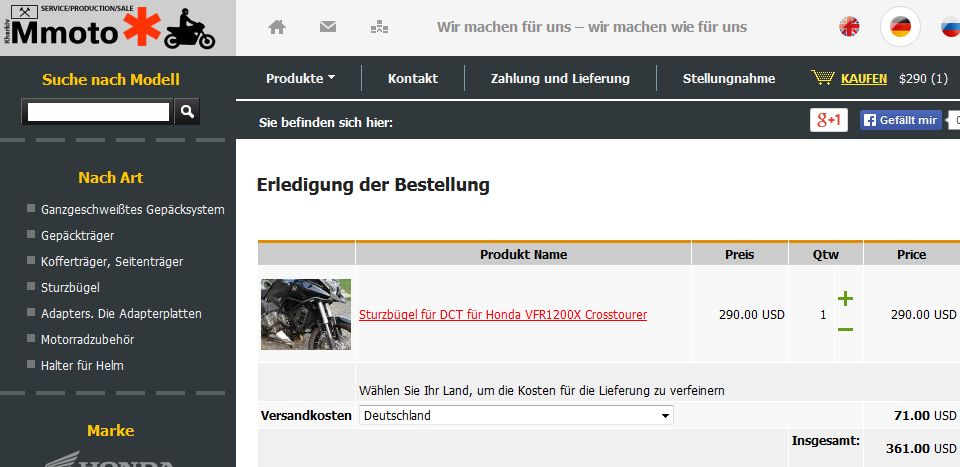Go to the home page icon
The width and height of the screenshot is (960, 467).
[x=277, y=27]
